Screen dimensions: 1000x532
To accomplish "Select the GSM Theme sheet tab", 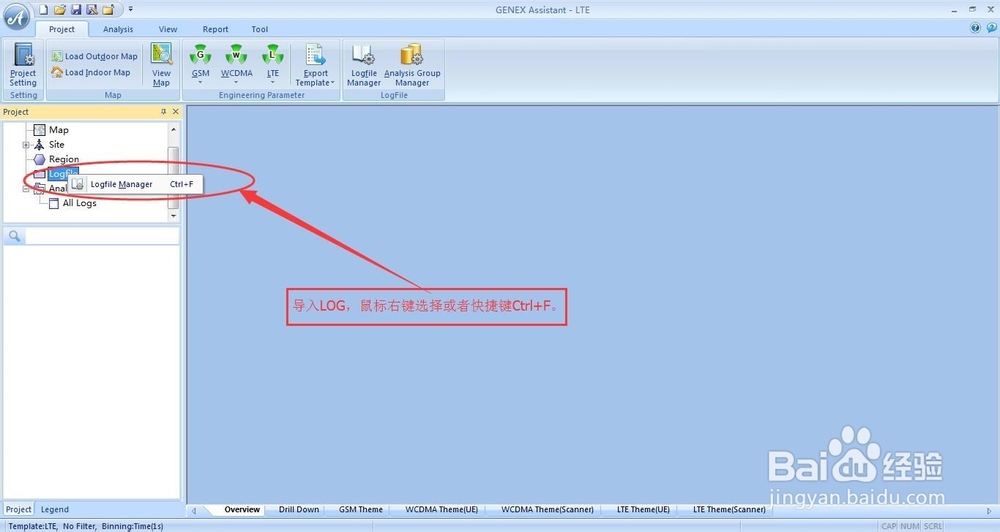I will 361,509.
